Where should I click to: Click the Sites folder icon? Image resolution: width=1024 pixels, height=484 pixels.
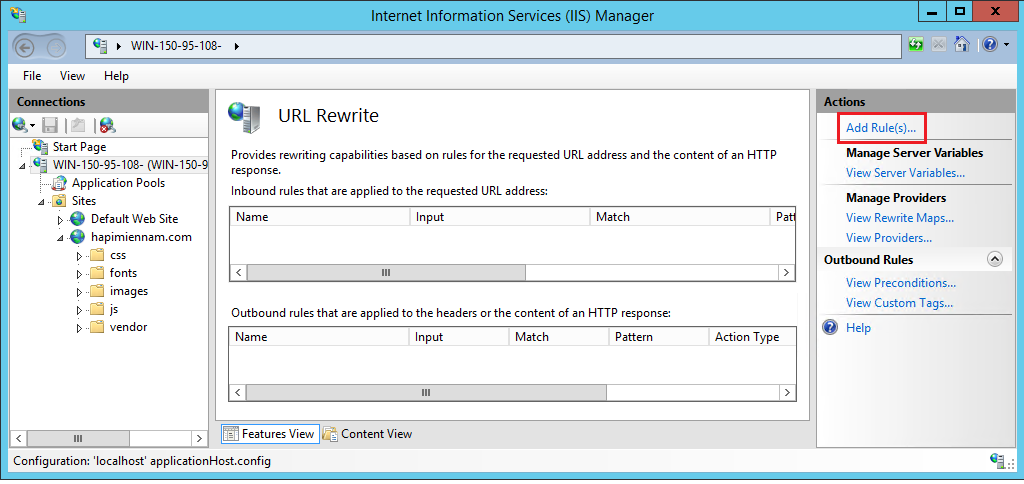point(59,201)
